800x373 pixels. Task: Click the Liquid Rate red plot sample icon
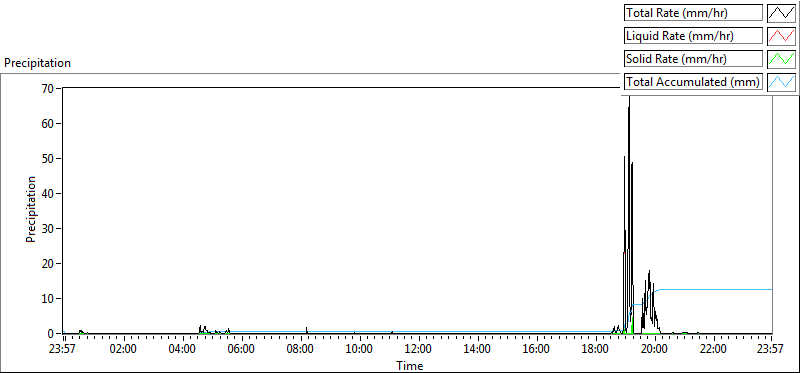782,36
